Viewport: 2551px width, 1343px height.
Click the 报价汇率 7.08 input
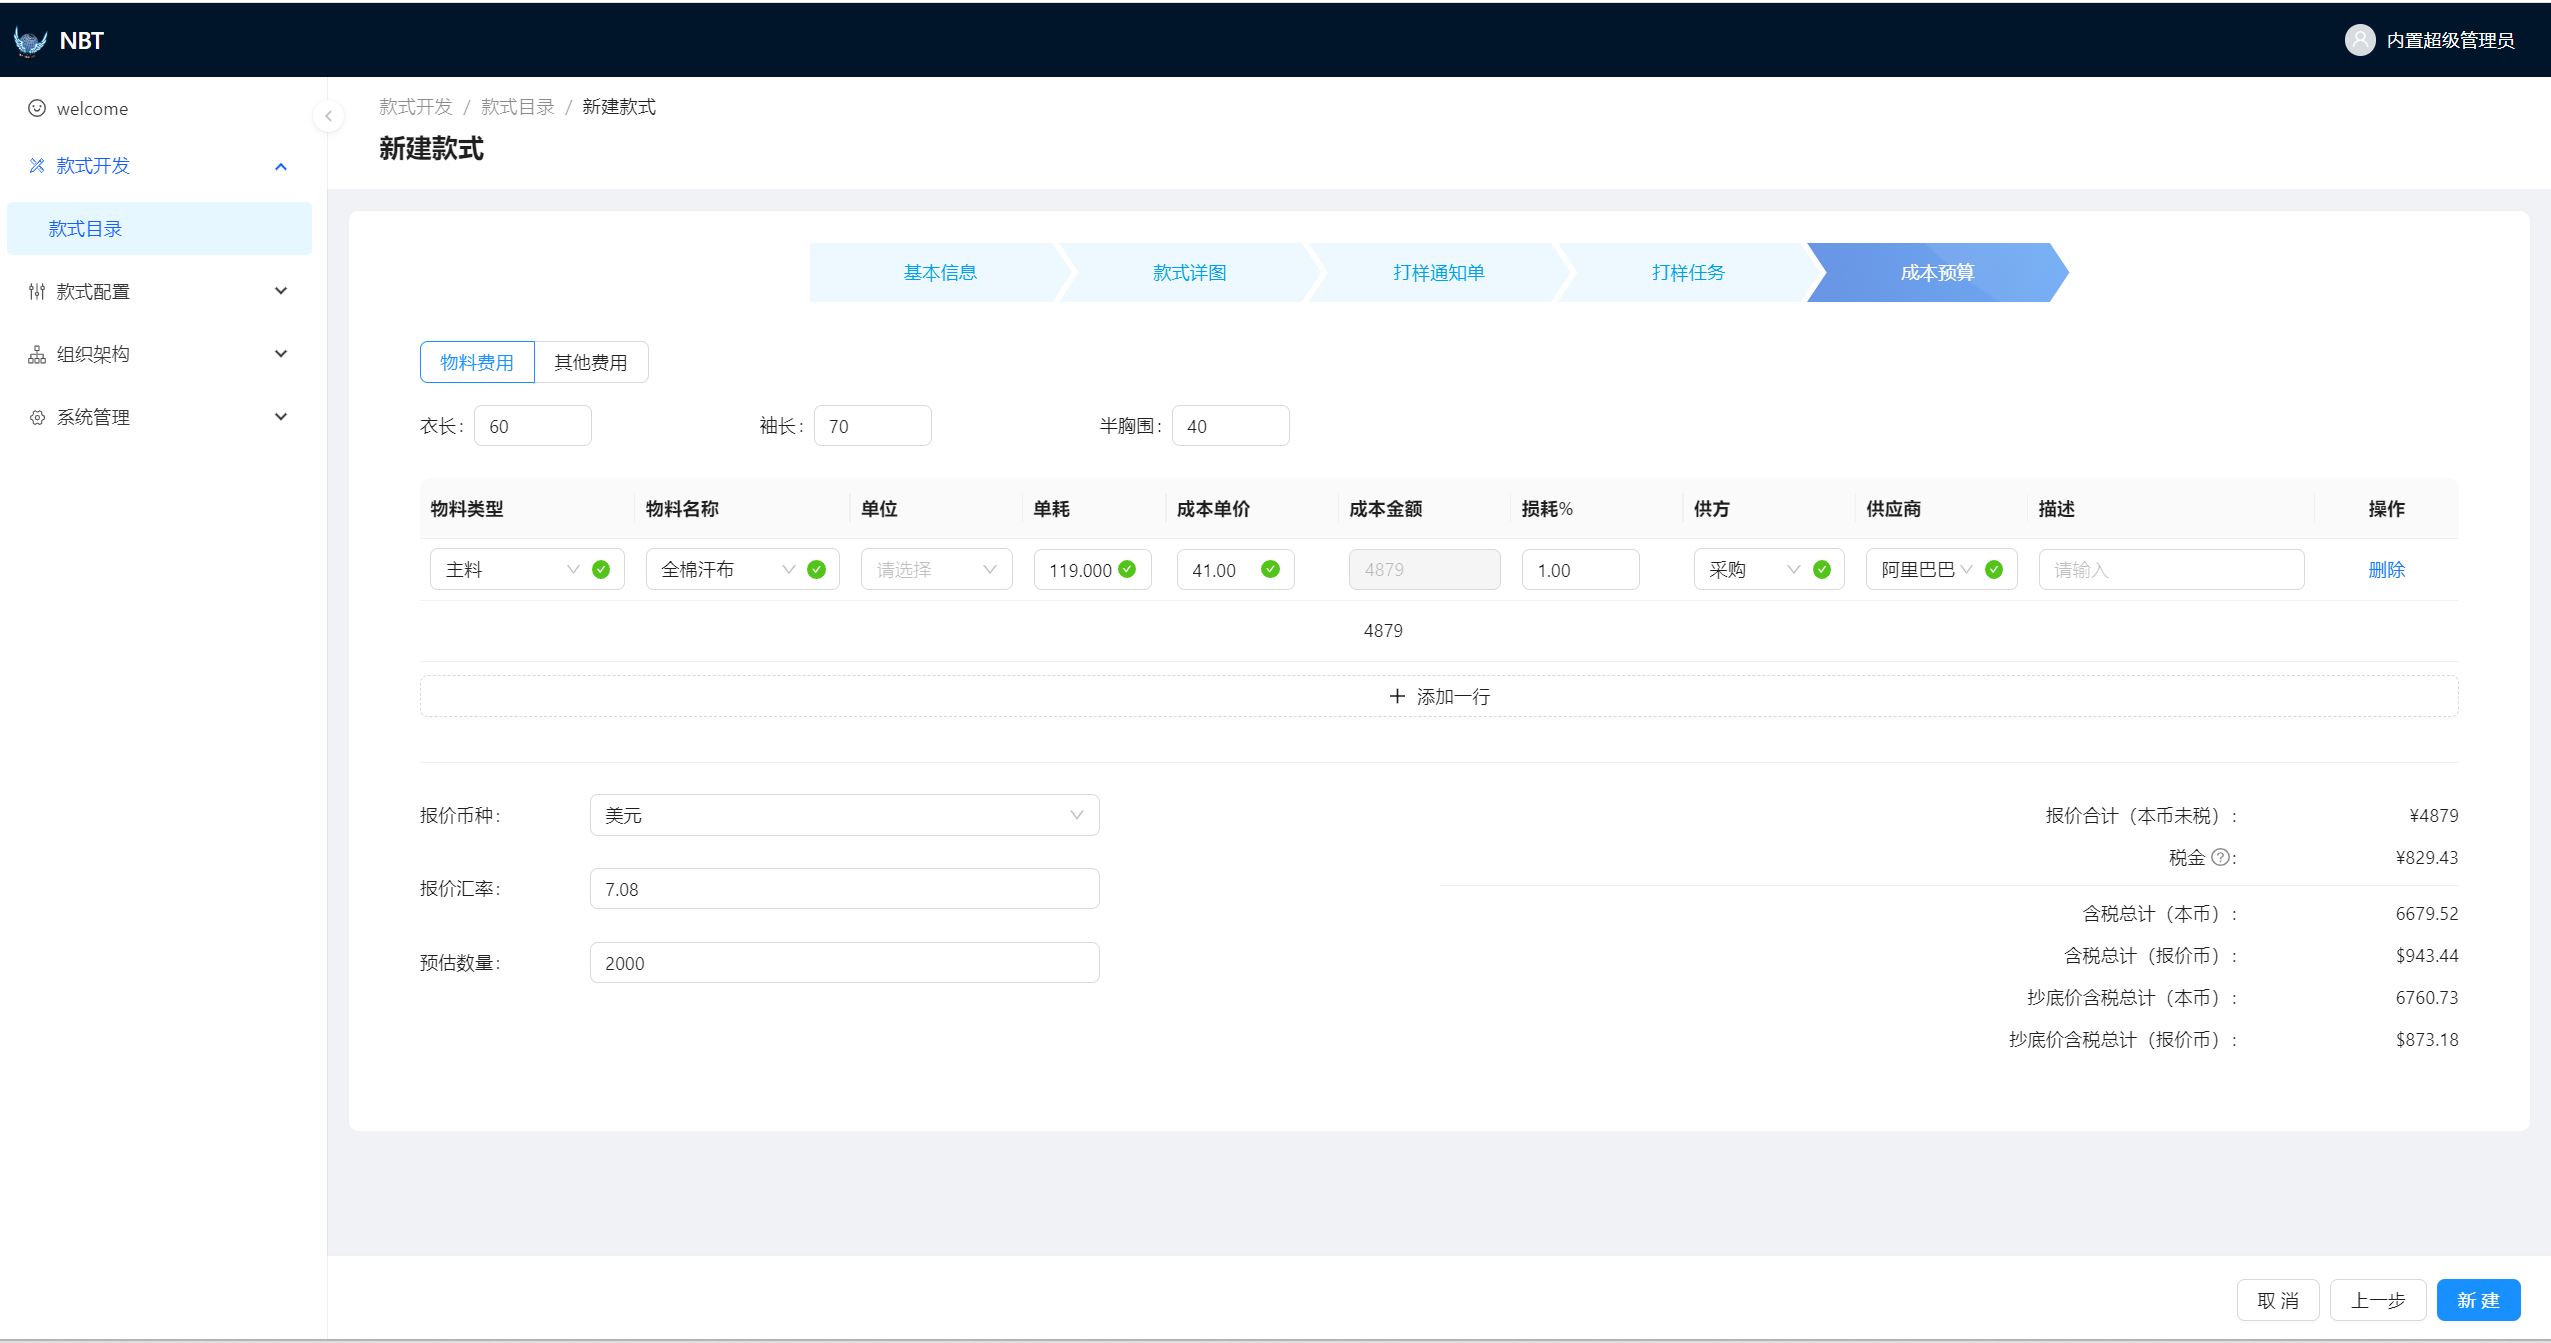pos(844,889)
